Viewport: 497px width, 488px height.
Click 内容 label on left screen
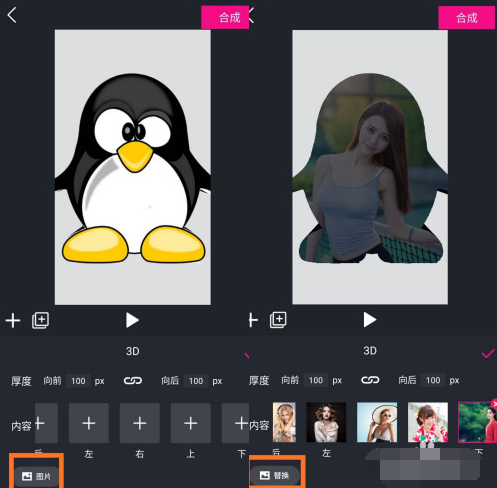21,426
